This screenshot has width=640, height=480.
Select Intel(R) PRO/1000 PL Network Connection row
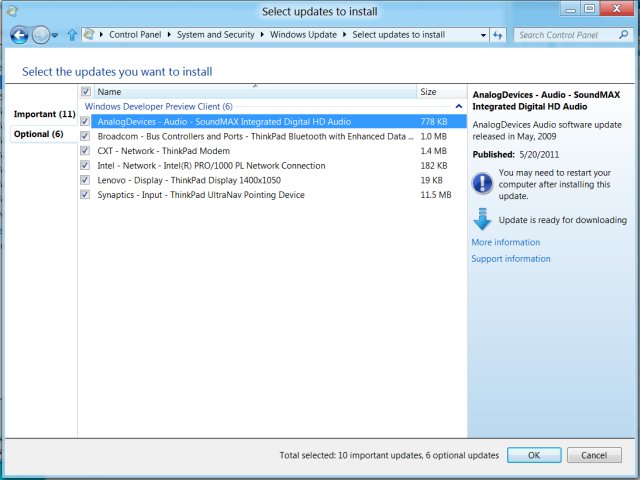[279, 166]
